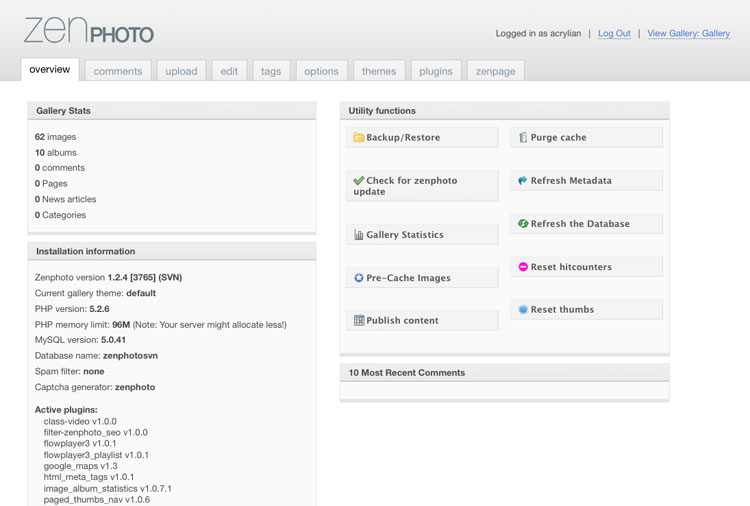750x506 pixels.
Task: Click the Spam filter: none line
Action: pos(69,372)
